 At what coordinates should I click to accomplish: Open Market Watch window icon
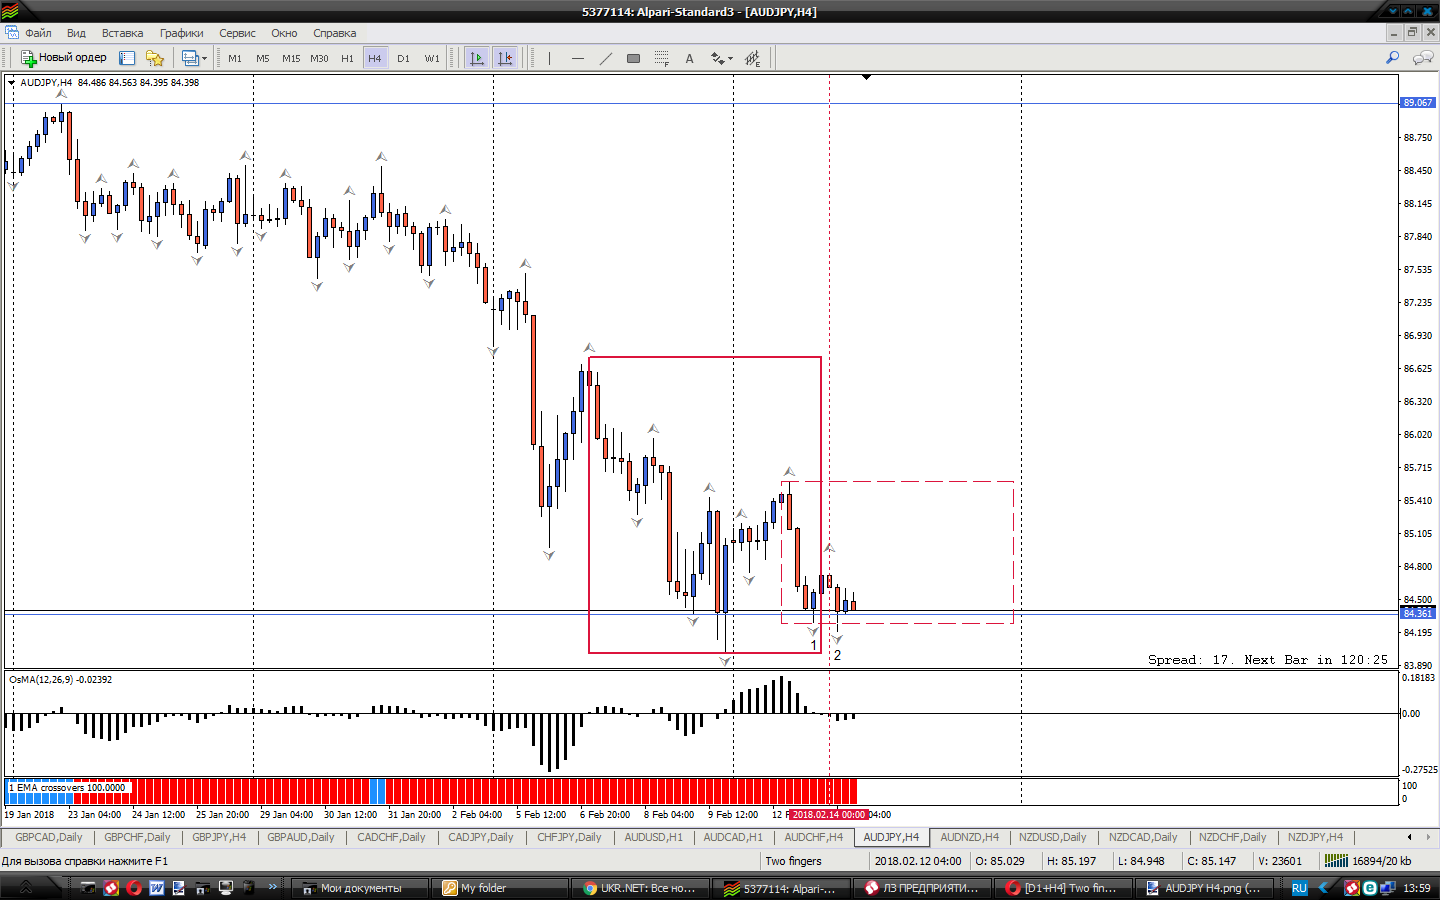[x=127, y=58]
